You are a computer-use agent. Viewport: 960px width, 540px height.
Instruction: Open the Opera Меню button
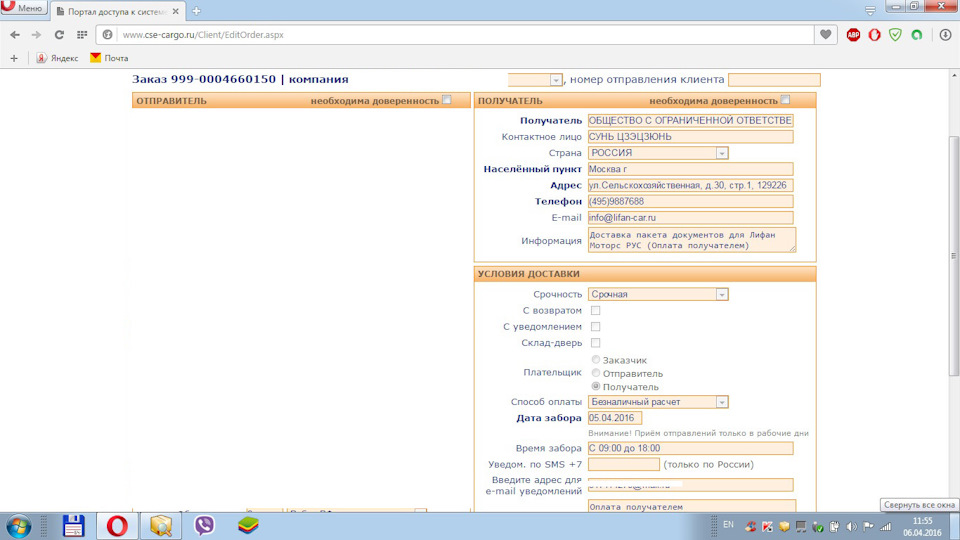24,8
